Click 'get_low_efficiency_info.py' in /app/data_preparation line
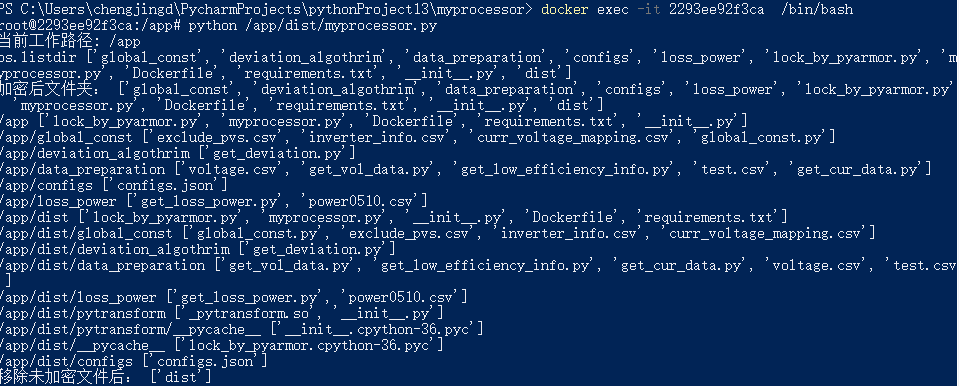Screen dimensions: 959x386 [x=566, y=169]
